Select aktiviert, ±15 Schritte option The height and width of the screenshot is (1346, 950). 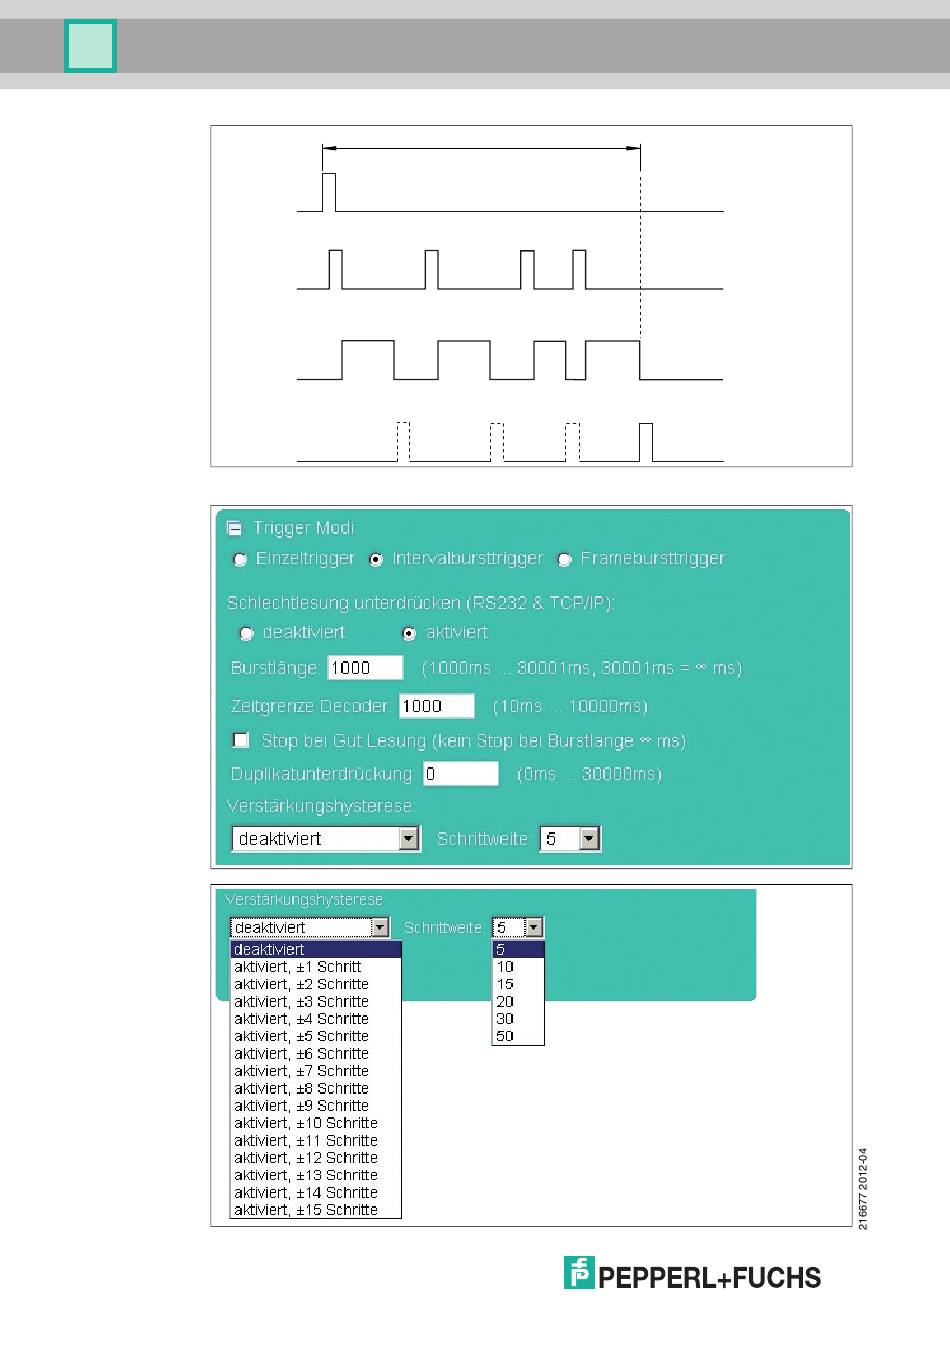click(316, 1210)
